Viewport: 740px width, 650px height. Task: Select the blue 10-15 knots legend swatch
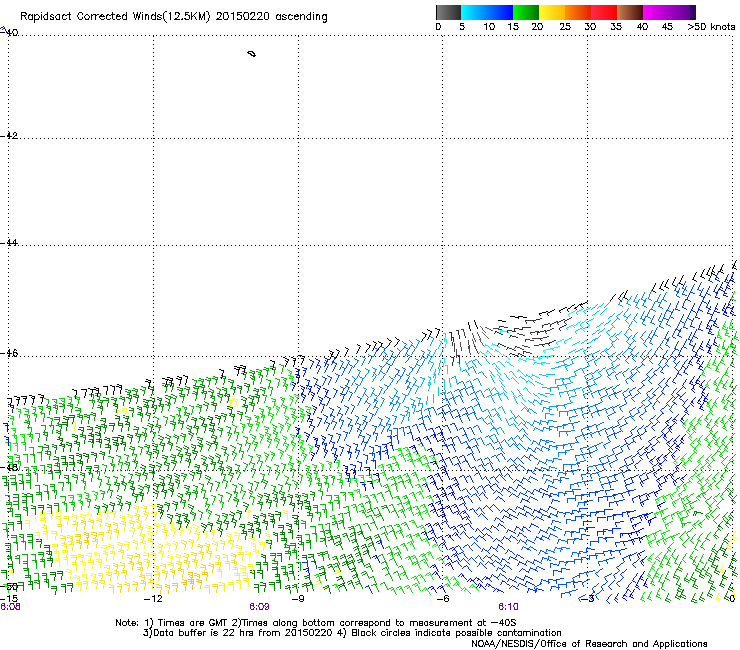click(500, 12)
